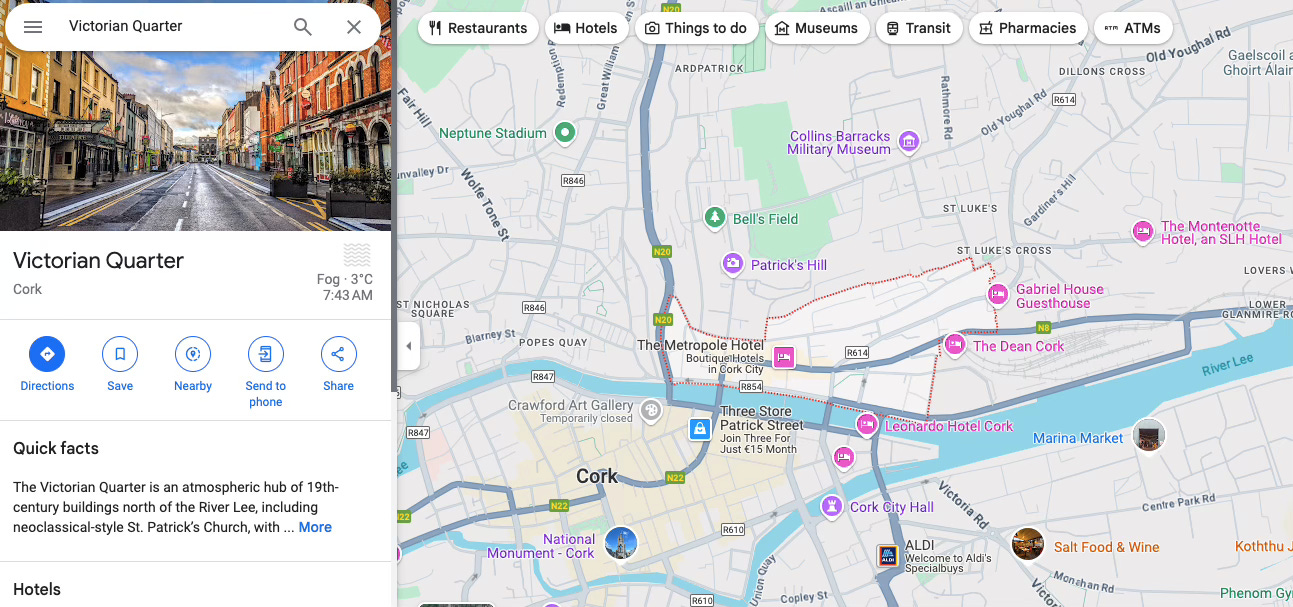Click the Send to phone icon
The width and height of the screenshot is (1293, 607).
click(x=266, y=354)
